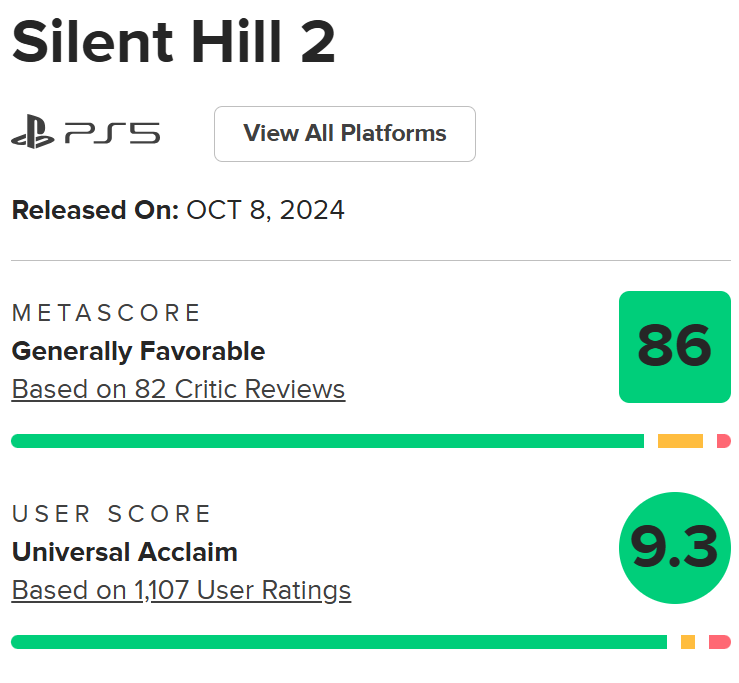The width and height of the screenshot is (739, 683).
Task: Click the 9.3 user score circle
Action: click(x=675, y=547)
